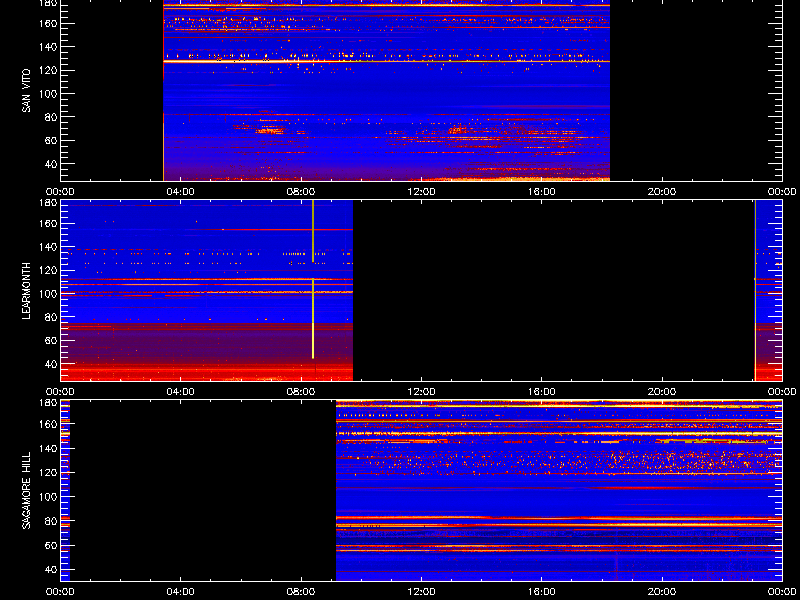Image resolution: width=800 pixels, height=600 pixels.
Task: Pick the 160 frequency label on Learmonth axis
Action: pyautogui.click(x=49, y=223)
